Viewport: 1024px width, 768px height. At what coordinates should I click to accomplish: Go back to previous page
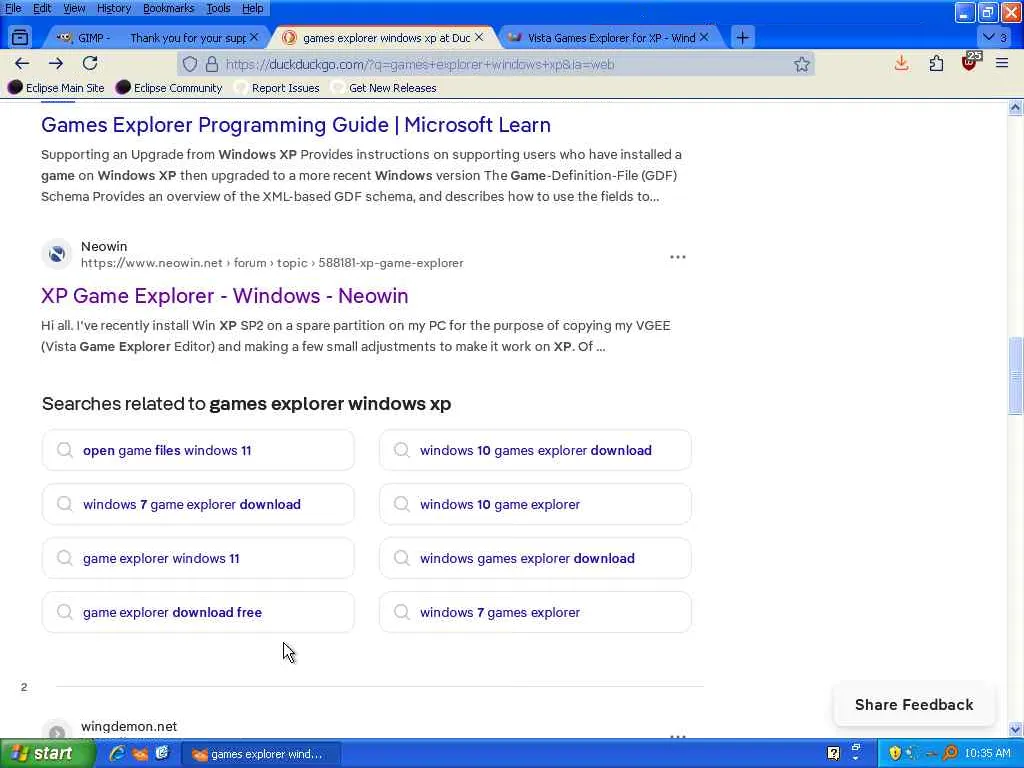click(x=22, y=63)
